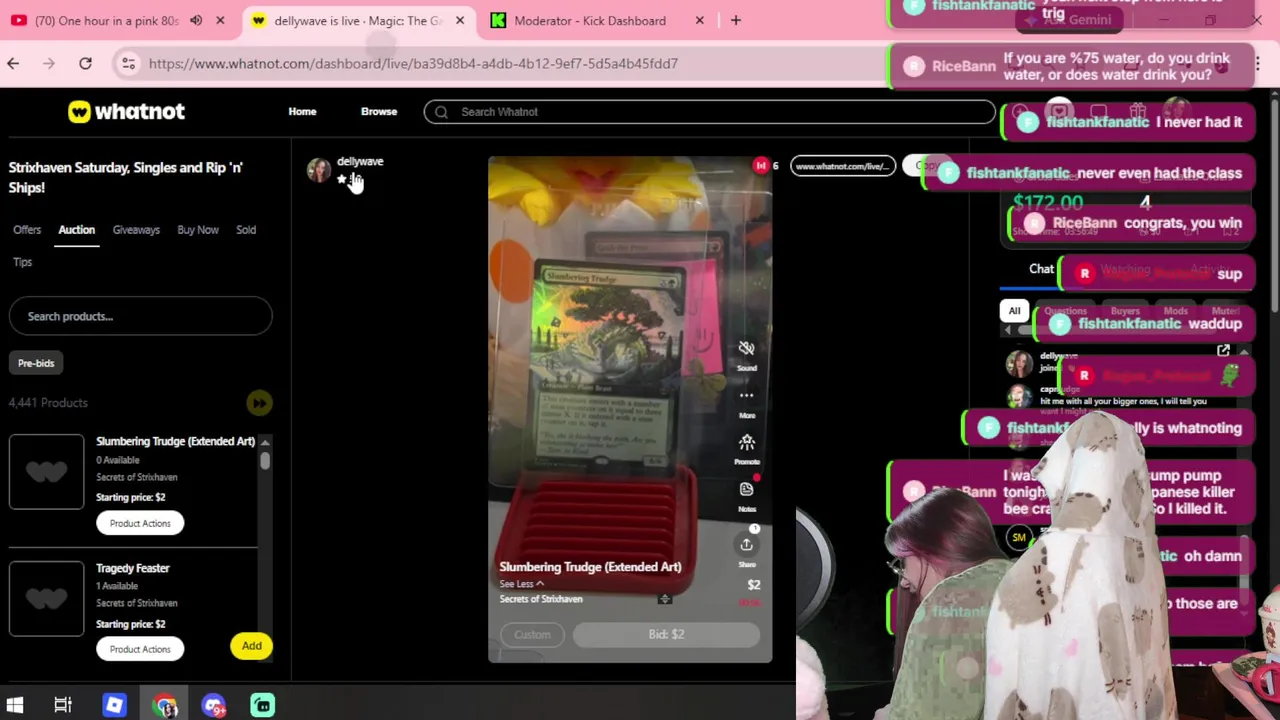Screen dimensions: 1280x720
Task: Click the Share icon on the live stream
Action: click(746, 545)
